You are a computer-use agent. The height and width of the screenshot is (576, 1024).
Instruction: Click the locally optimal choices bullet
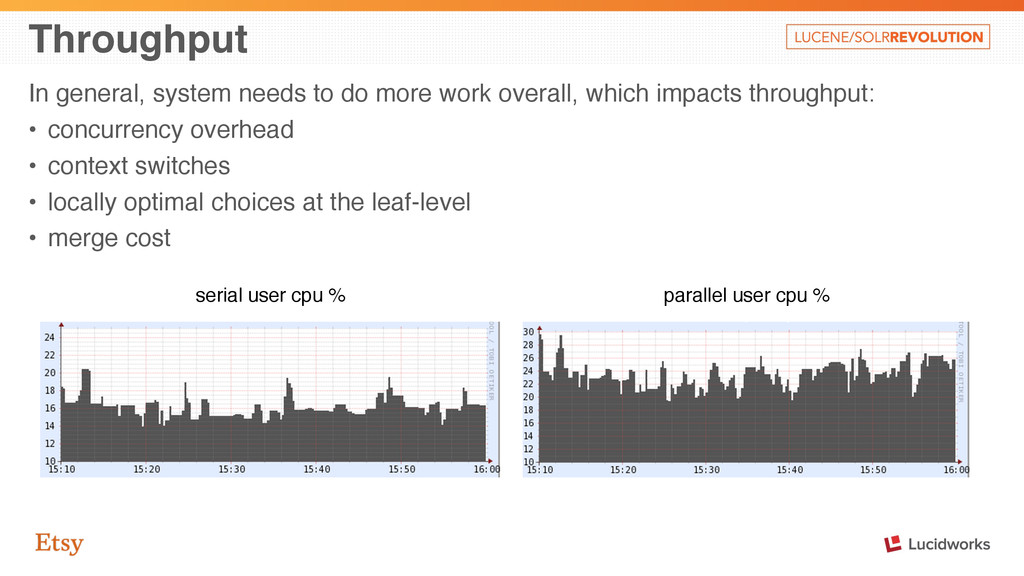(x=259, y=202)
